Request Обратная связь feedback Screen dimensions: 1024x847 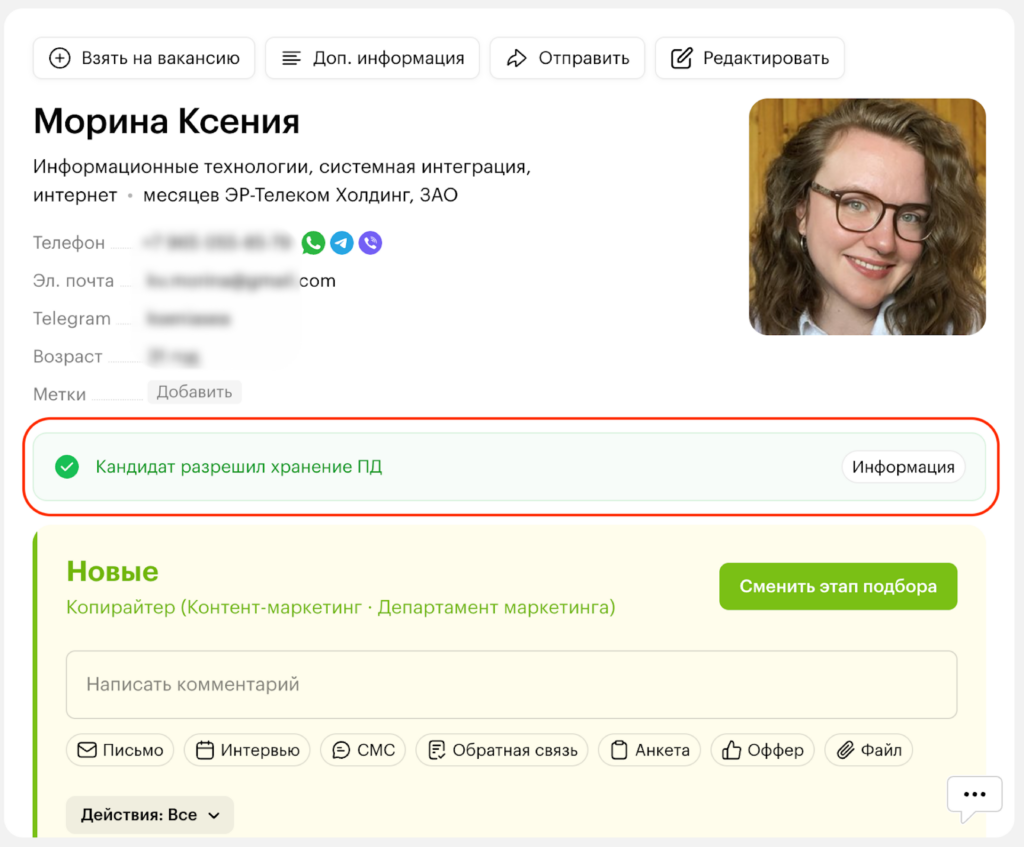[x=502, y=750]
